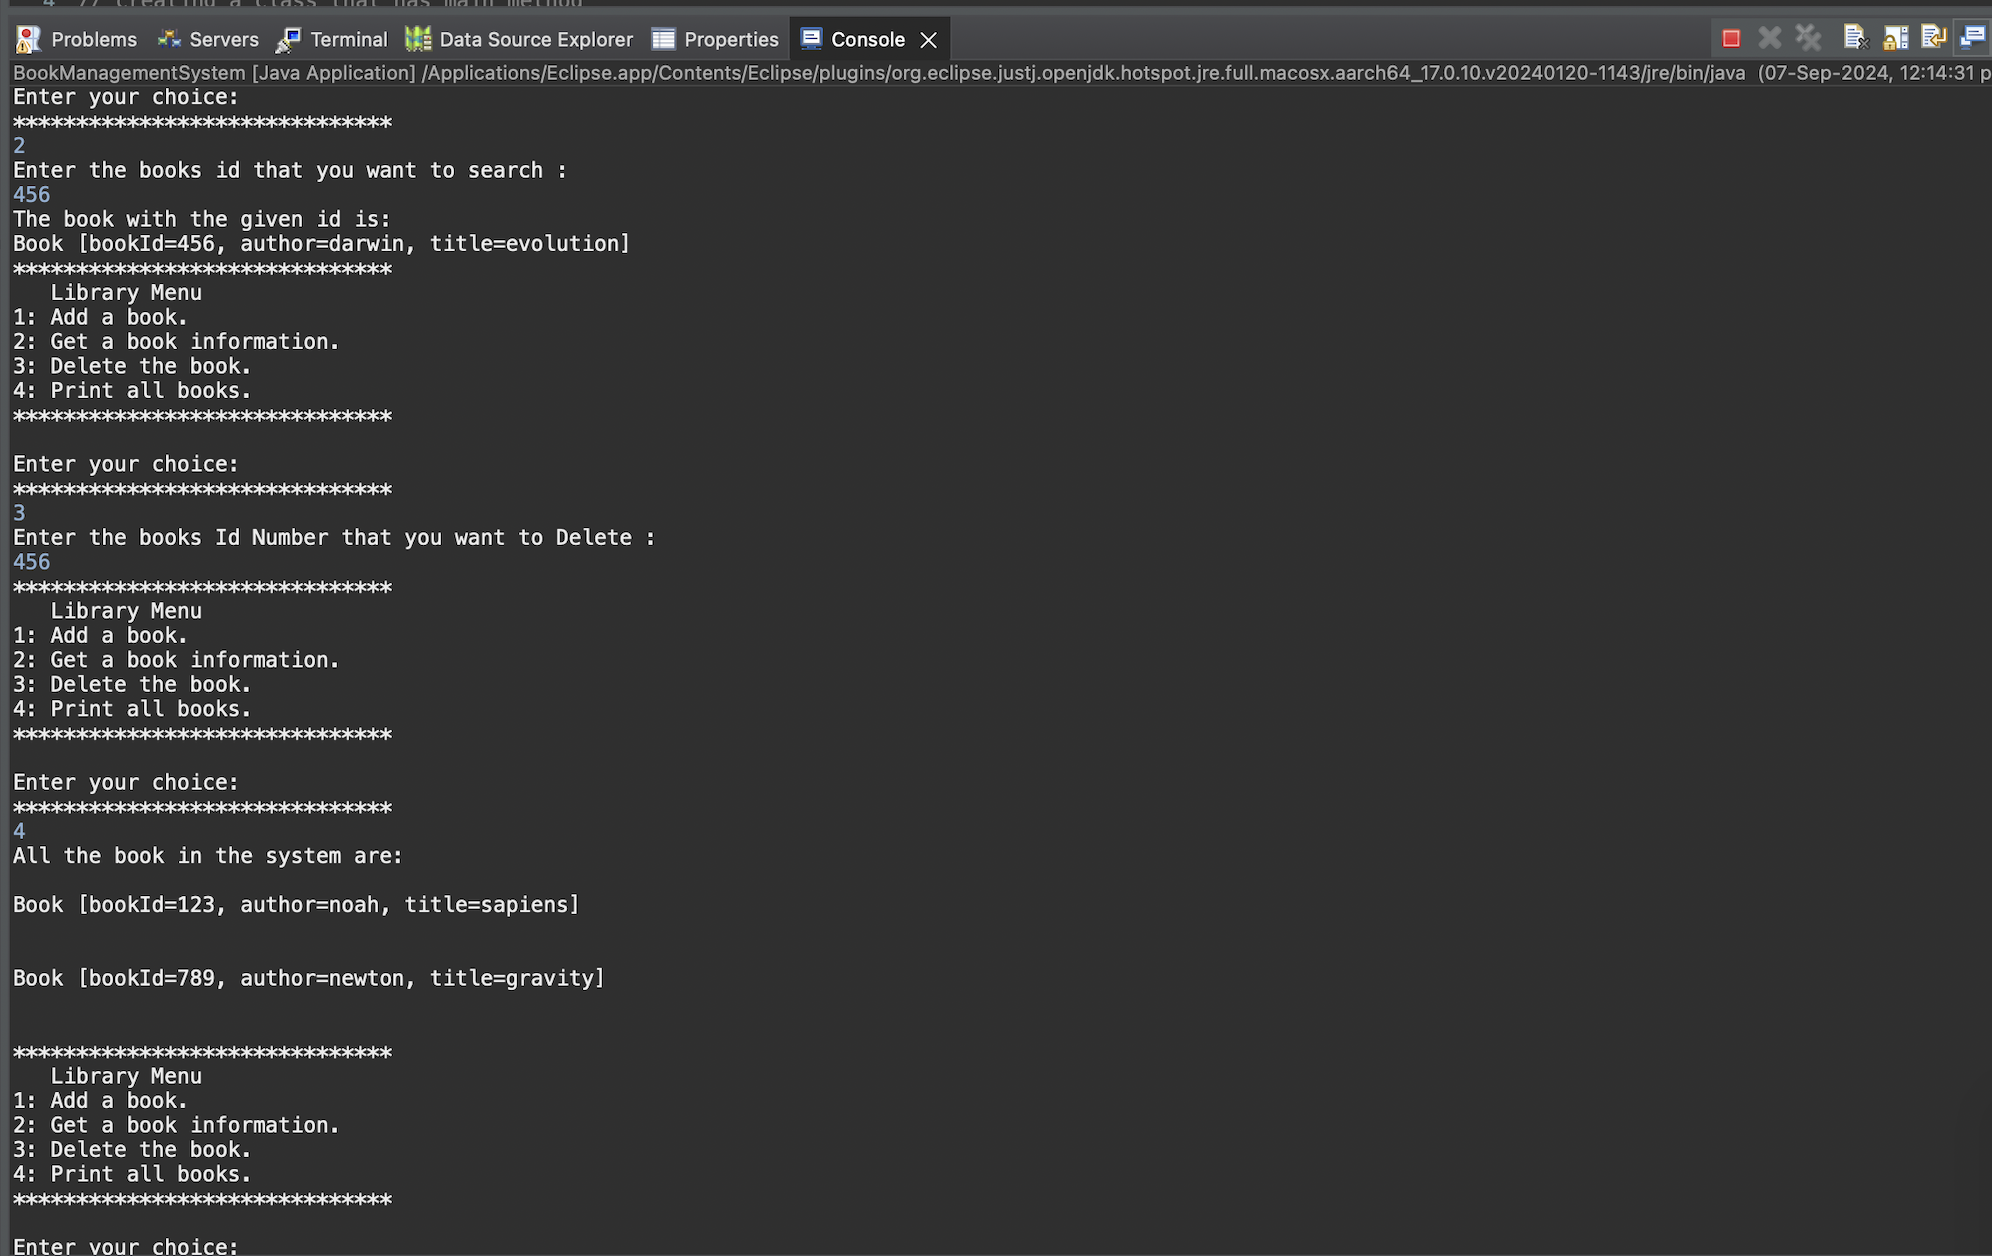Screen dimensions: 1992x1256
Task: Toggle the Word Wrap icon
Action: [1933, 39]
